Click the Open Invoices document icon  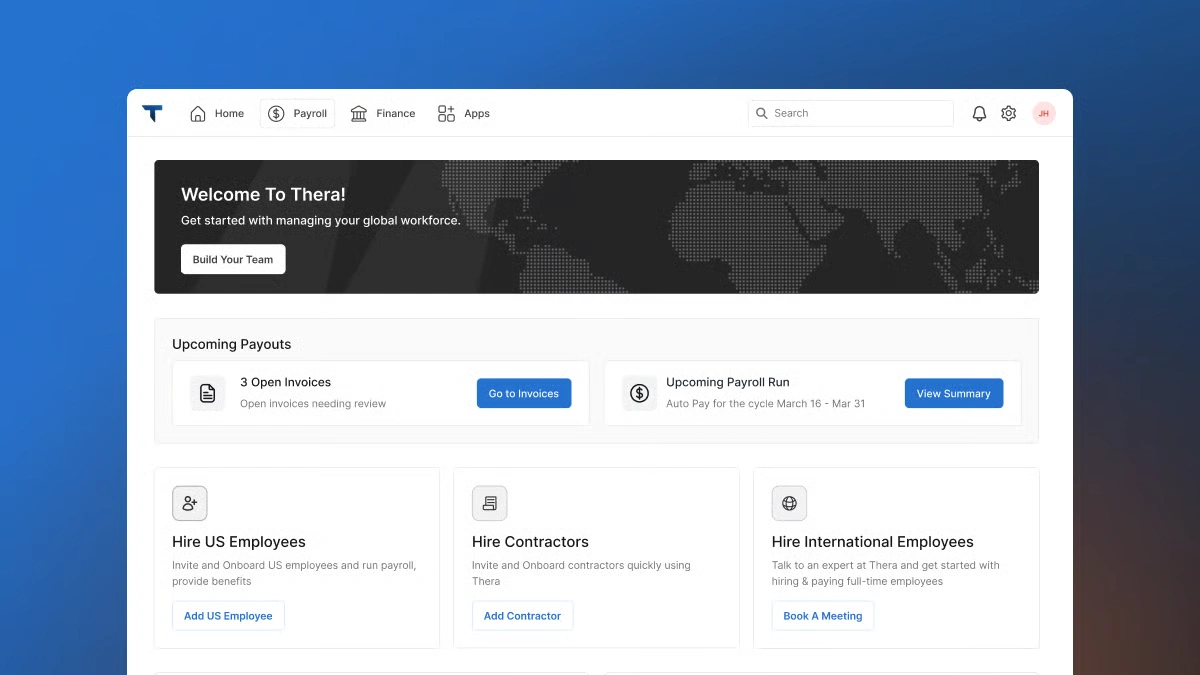click(208, 393)
